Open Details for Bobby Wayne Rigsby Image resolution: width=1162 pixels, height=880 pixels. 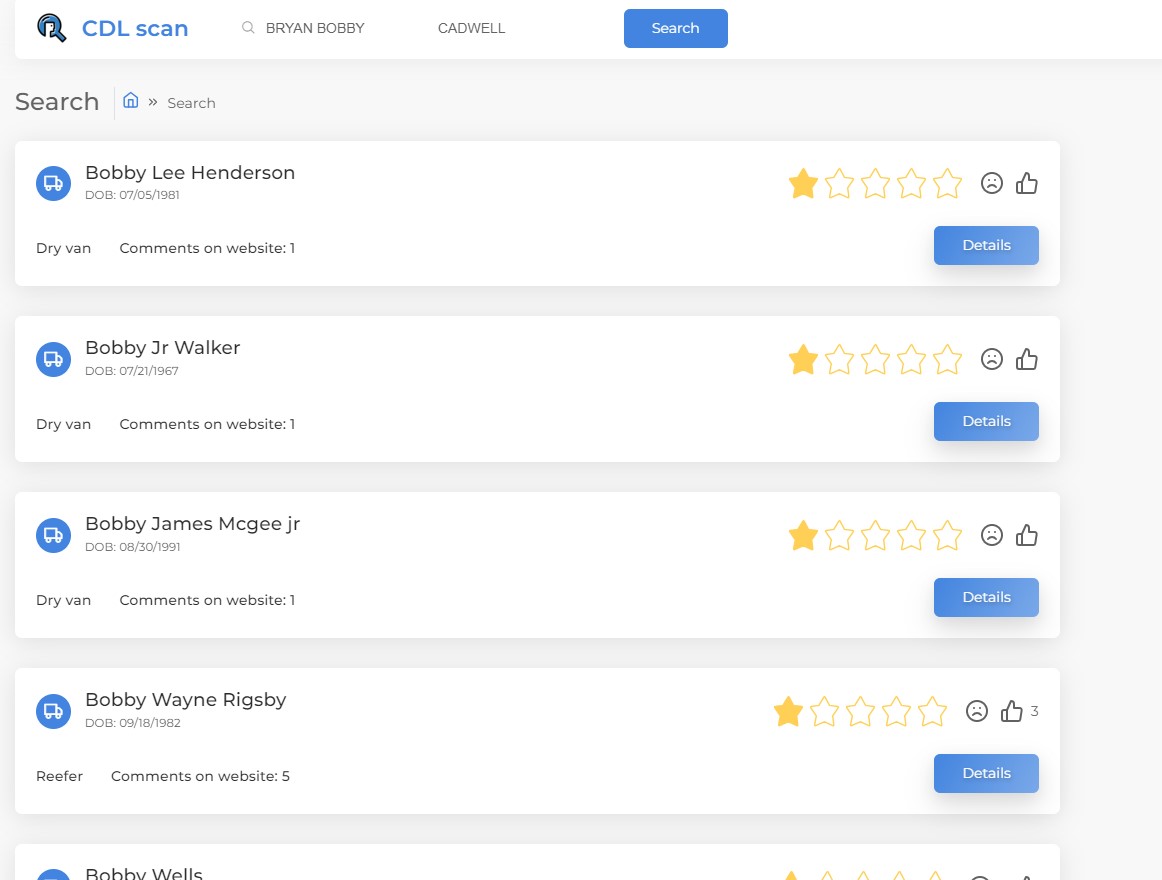986,773
